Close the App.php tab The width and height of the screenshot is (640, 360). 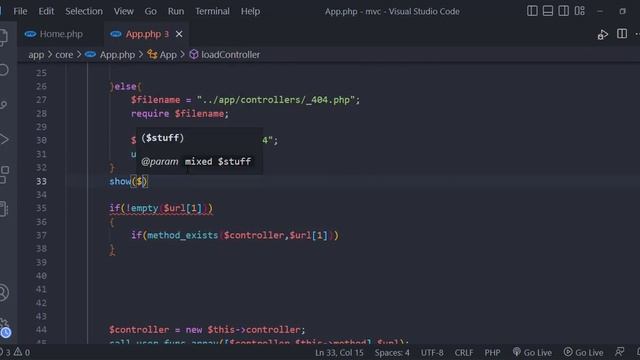[179, 34]
